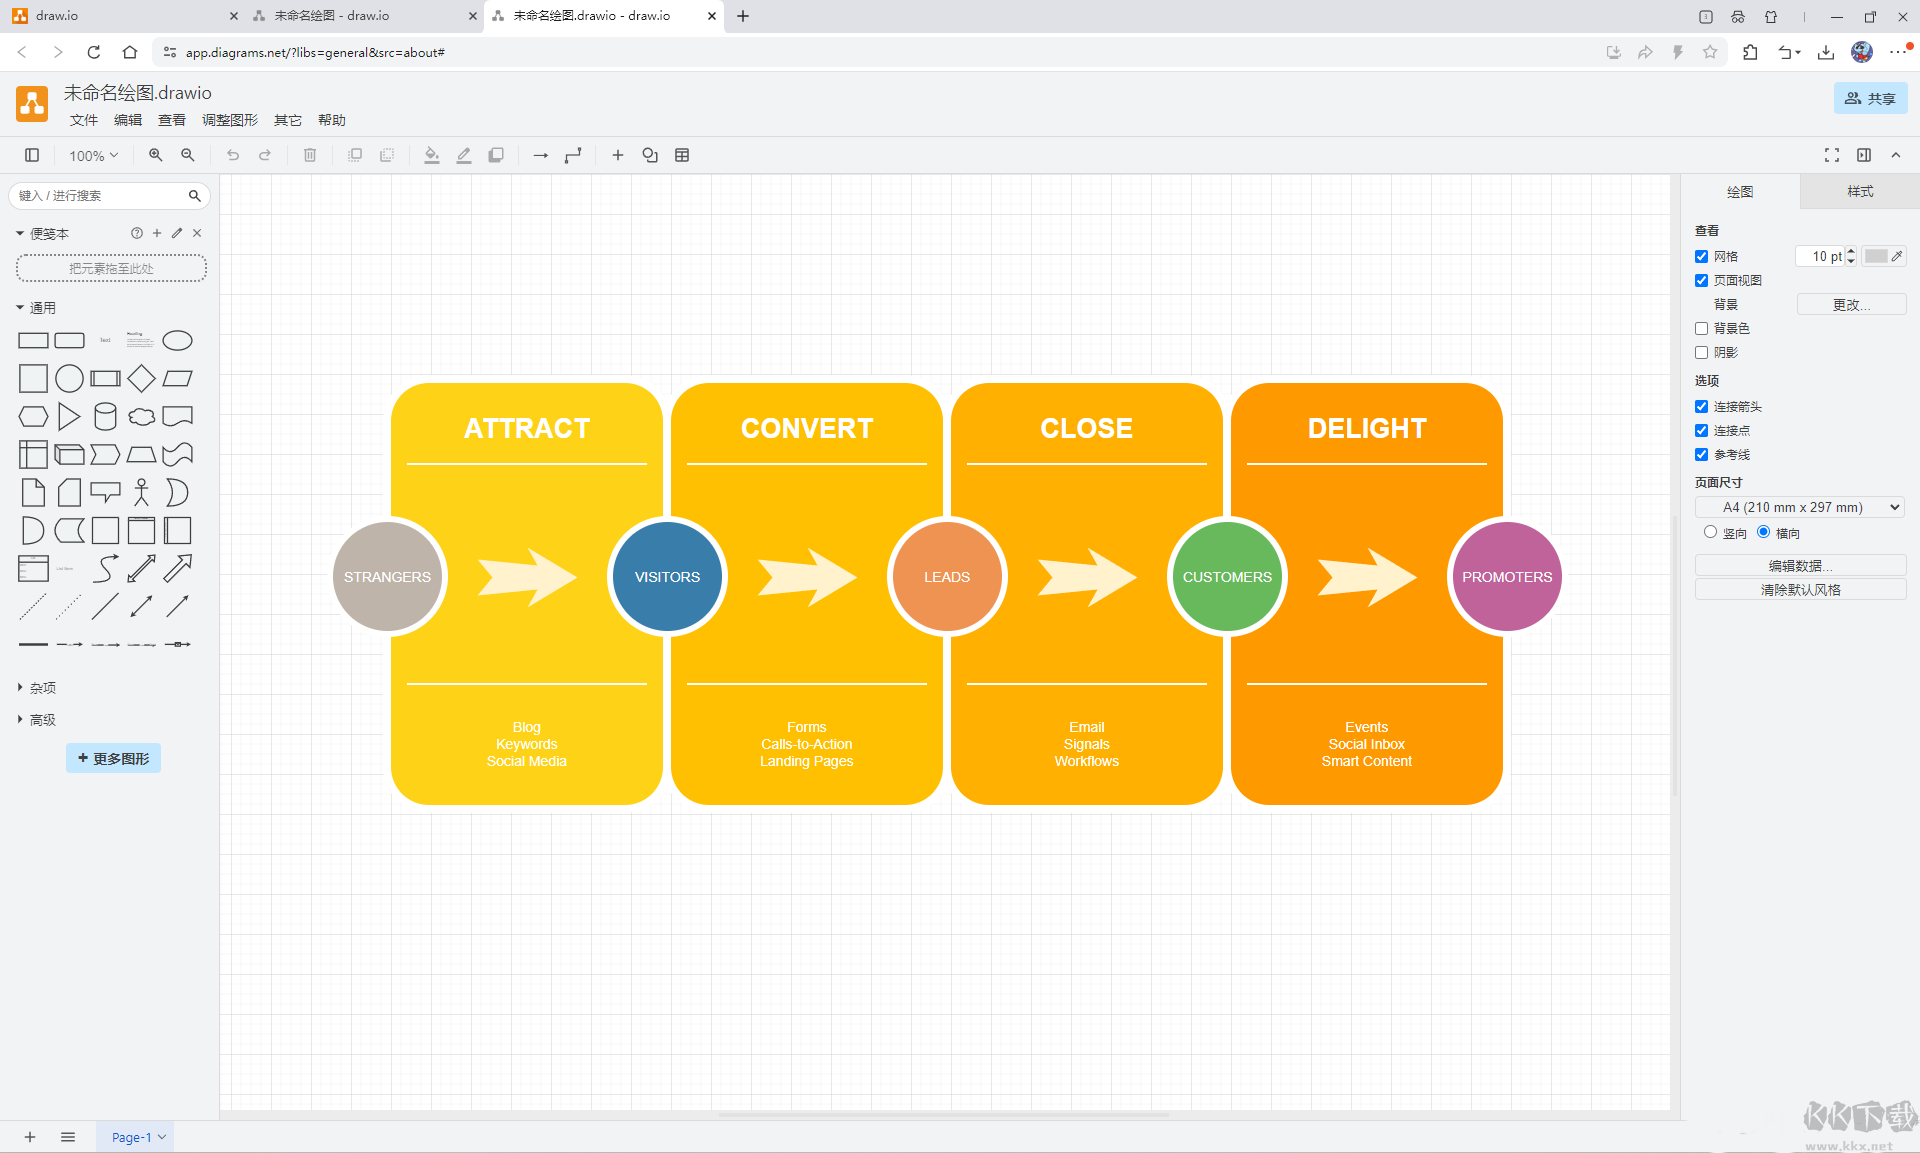Click the undo arrow icon
The image size is (1920, 1153).
[x=233, y=155]
